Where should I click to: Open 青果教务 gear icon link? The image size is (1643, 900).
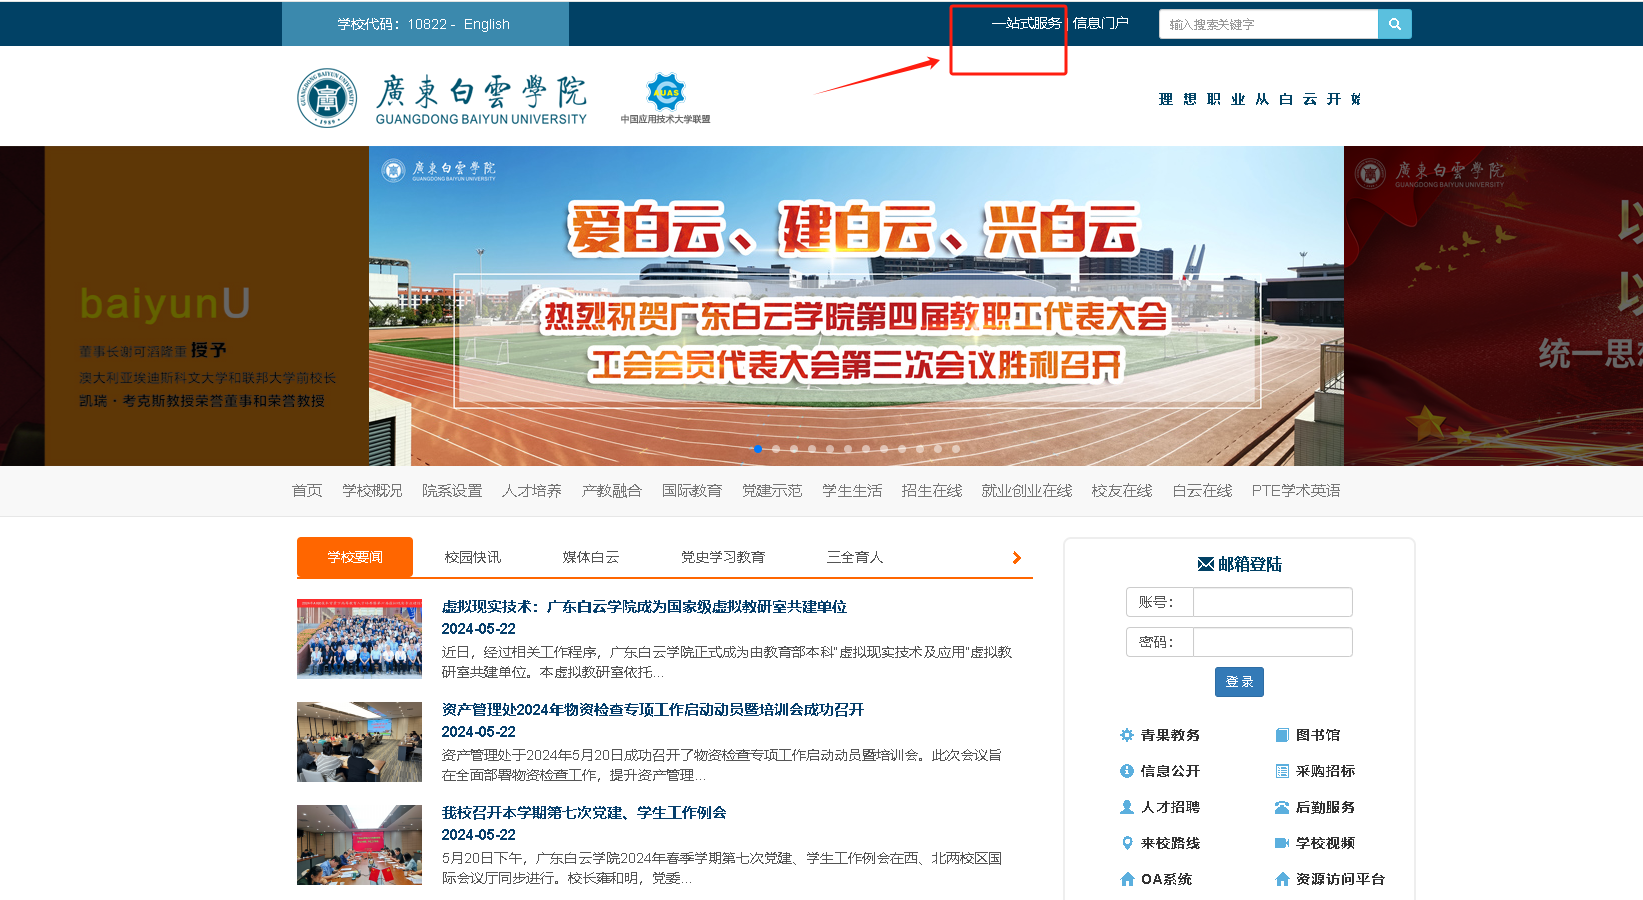(x=1127, y=735)
